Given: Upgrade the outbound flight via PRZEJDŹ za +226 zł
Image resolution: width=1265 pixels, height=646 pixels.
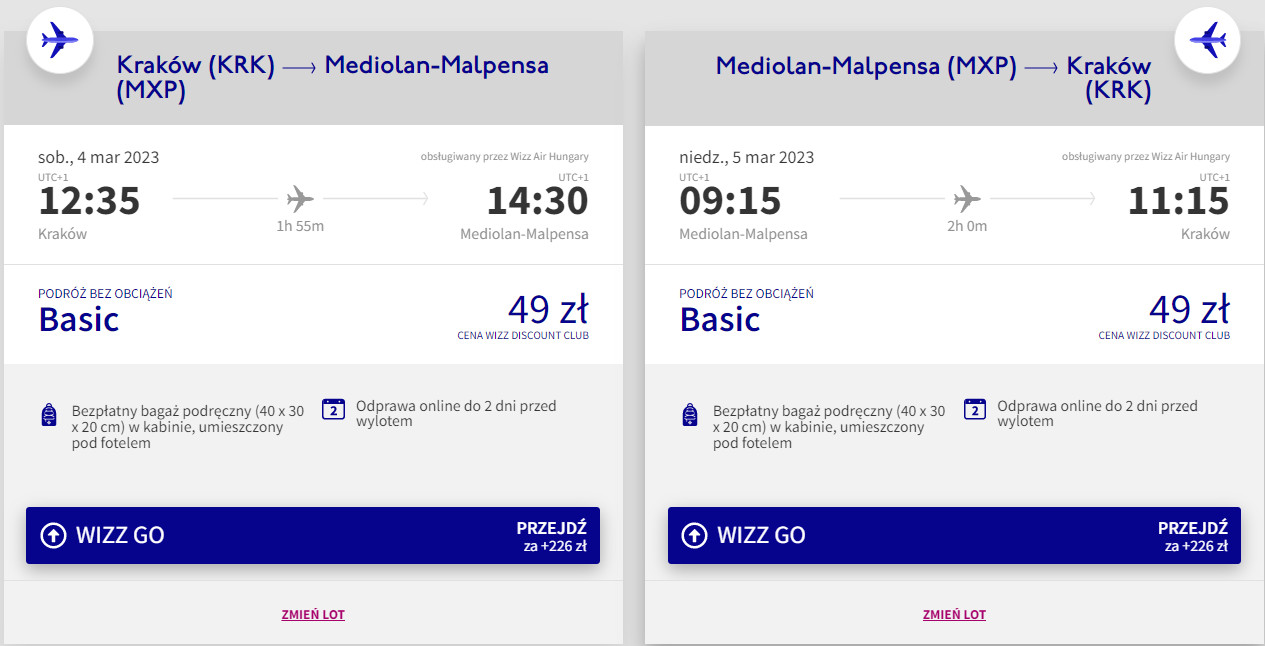Looking at the screenshot, I should click(x=551, y=536).
